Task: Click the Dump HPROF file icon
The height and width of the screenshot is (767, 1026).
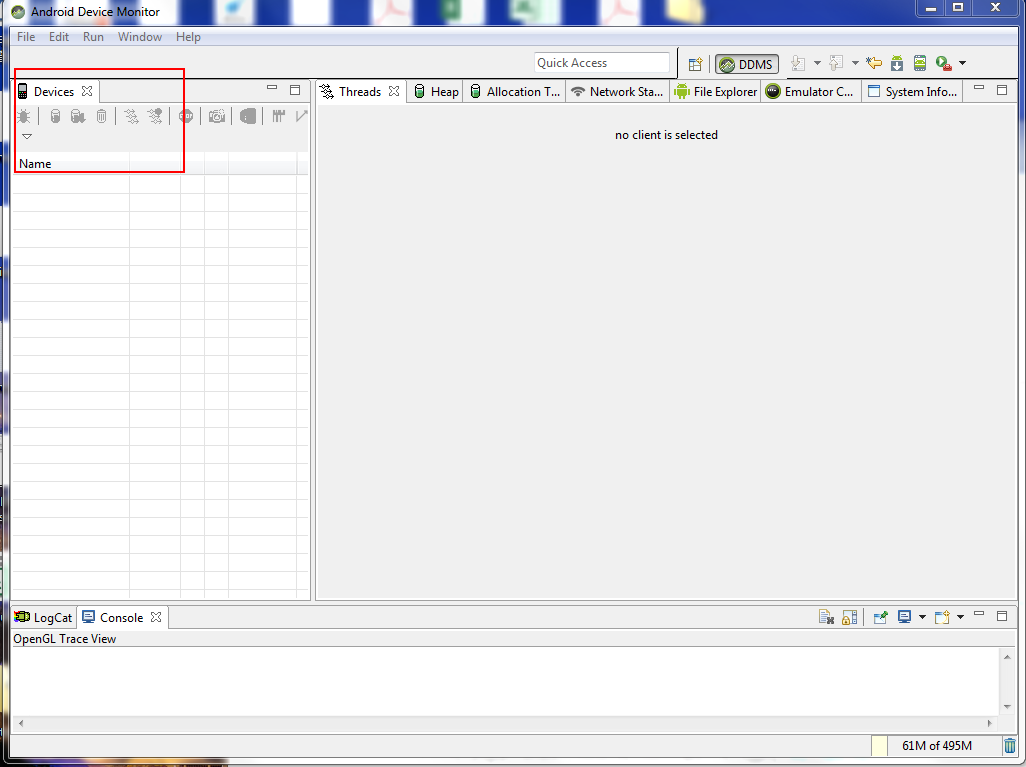Action: pyautogui.click(x=78, y=116)
